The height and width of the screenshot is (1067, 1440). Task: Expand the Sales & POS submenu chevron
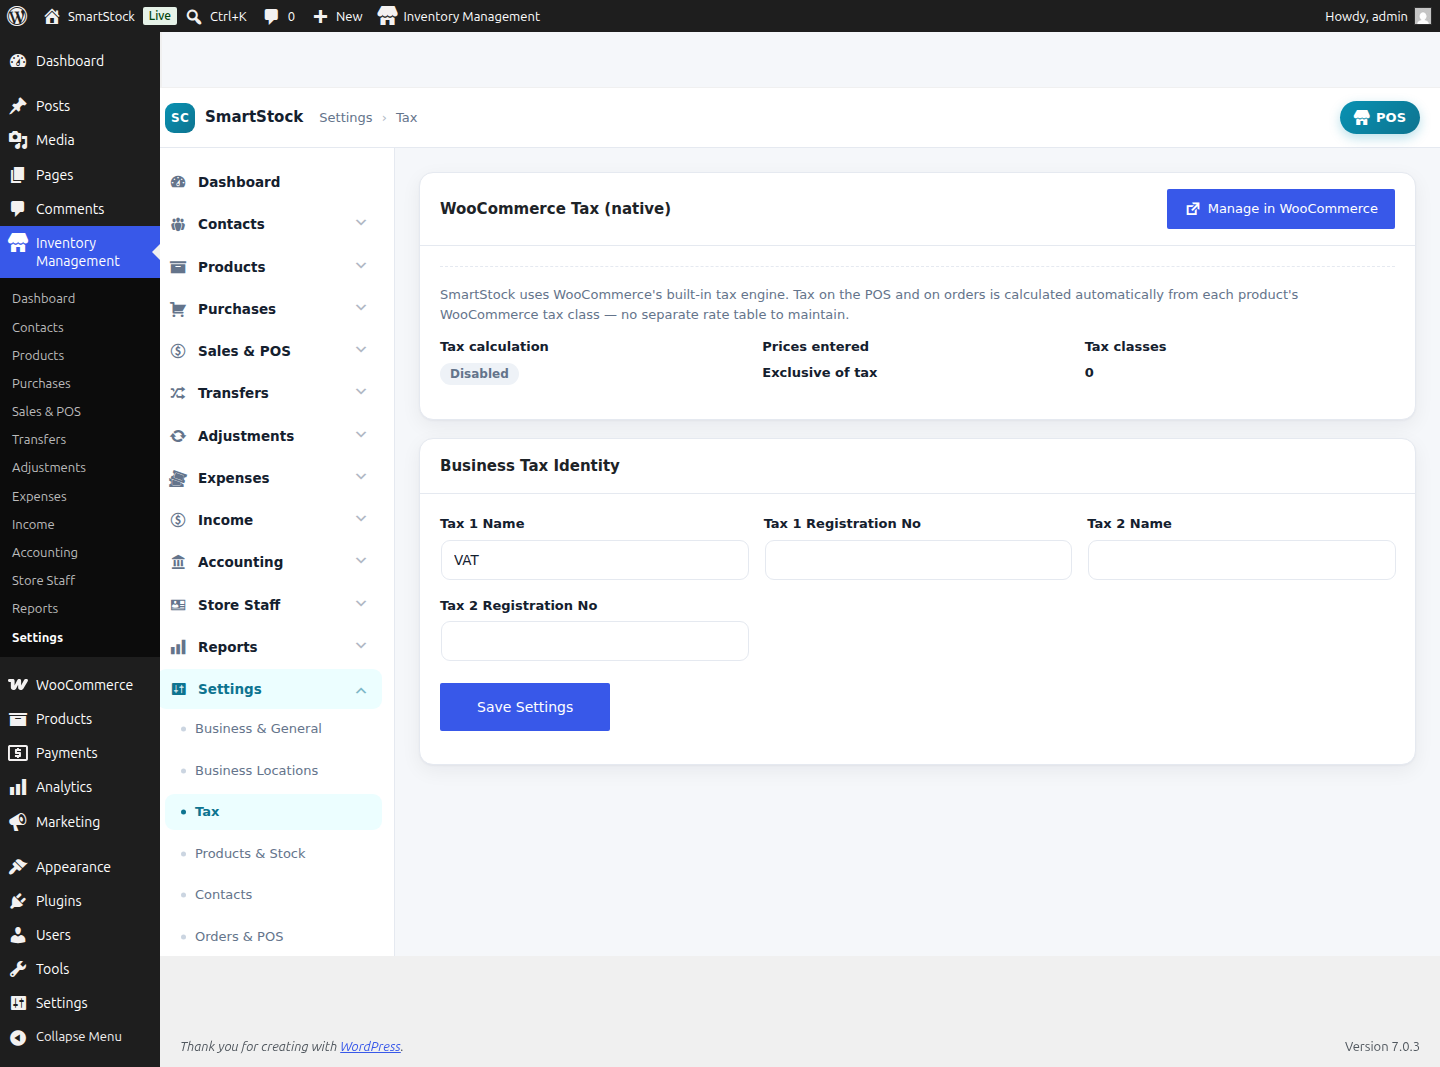[361, 350]
